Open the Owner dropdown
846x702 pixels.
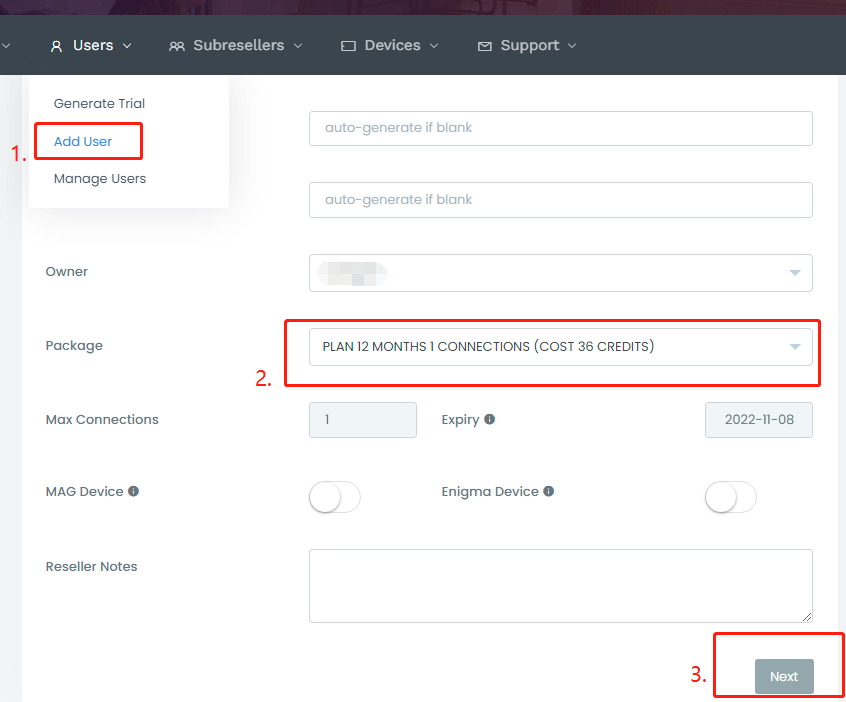560,273
